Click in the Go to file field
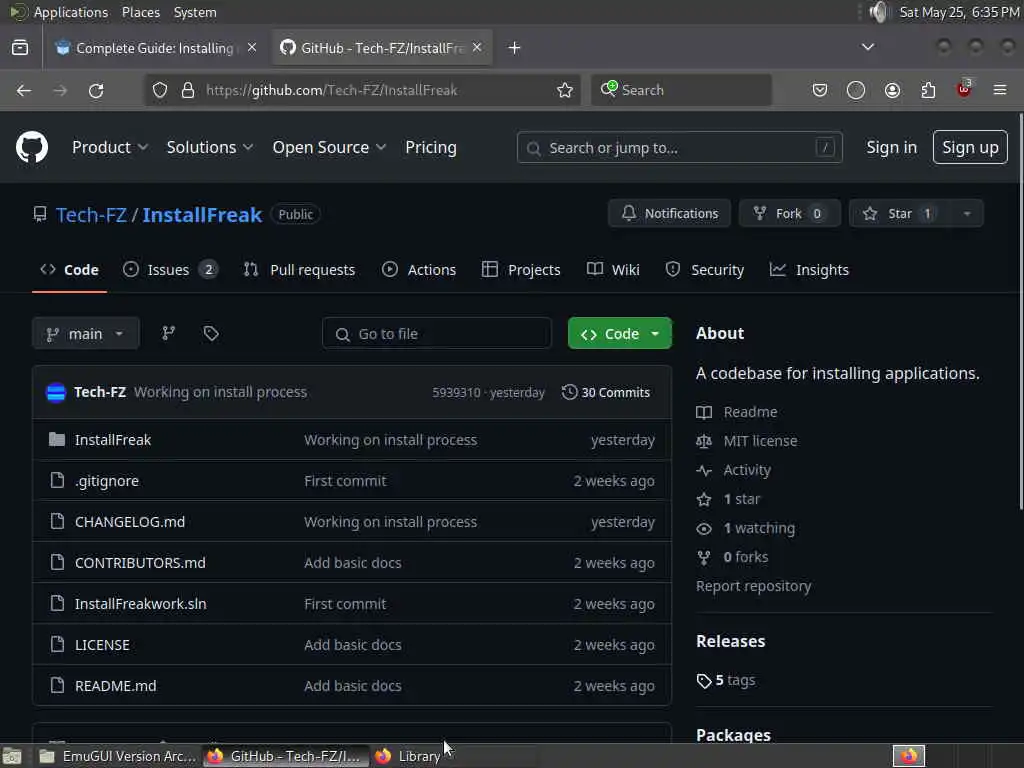The image size is (1024, 768). pos(437,334)
